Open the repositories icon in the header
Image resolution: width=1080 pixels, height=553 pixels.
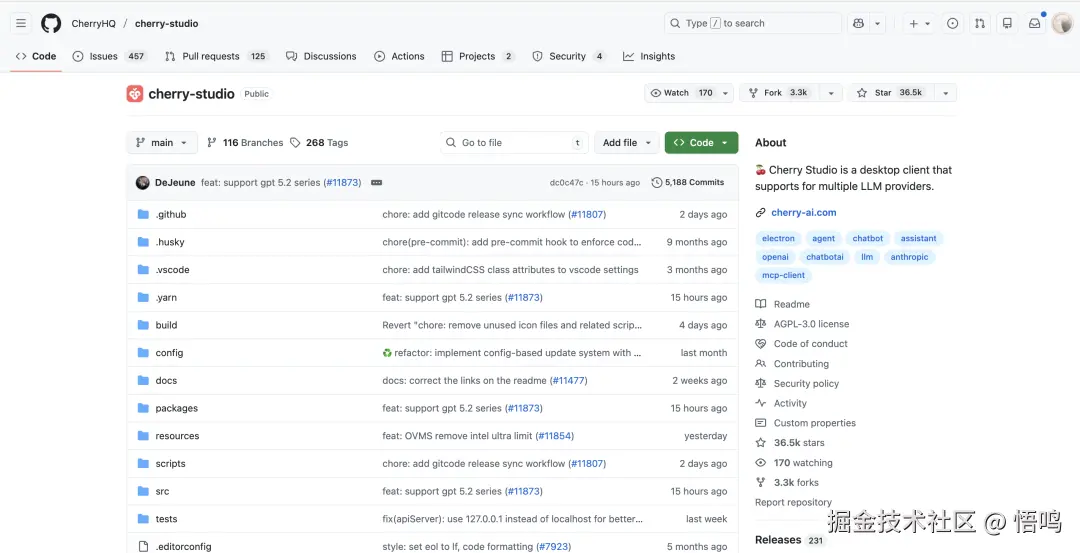pyautogui.click(x=1007, y=23)
